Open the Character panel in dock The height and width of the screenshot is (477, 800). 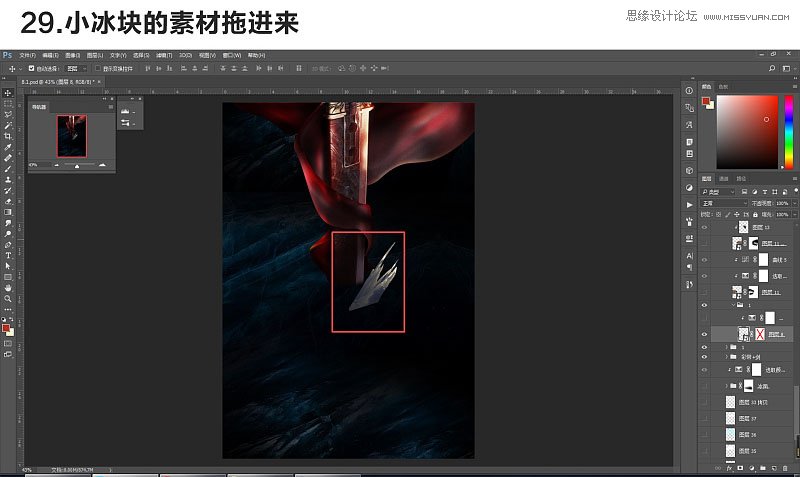click(x=689, y=256)
